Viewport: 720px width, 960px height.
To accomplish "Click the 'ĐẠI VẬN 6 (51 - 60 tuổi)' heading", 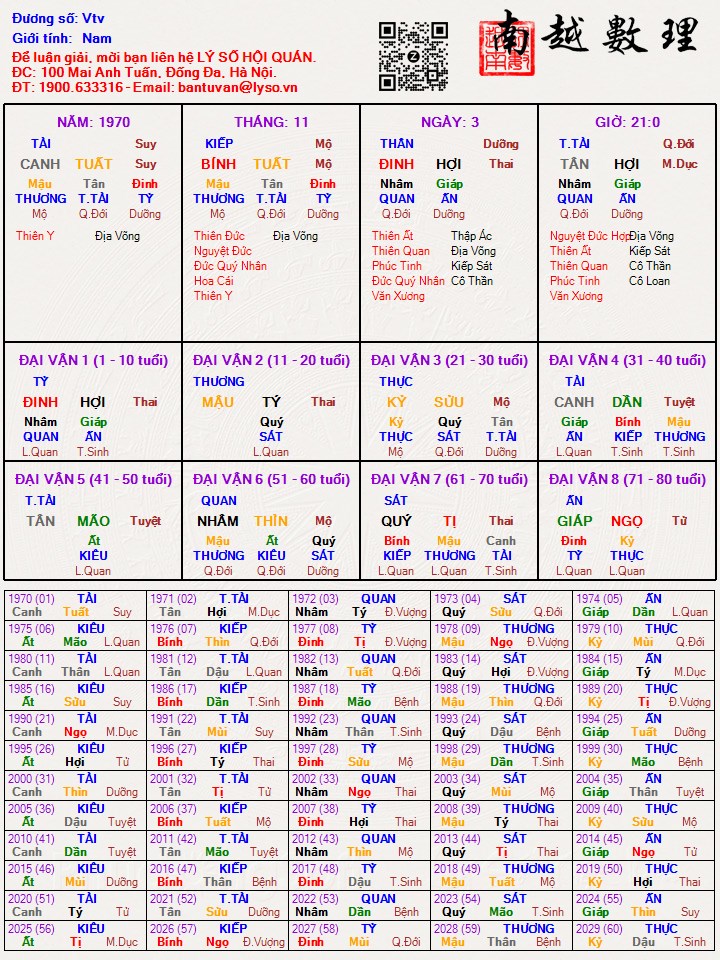I will pyautogui.click(x=271, y=479).
